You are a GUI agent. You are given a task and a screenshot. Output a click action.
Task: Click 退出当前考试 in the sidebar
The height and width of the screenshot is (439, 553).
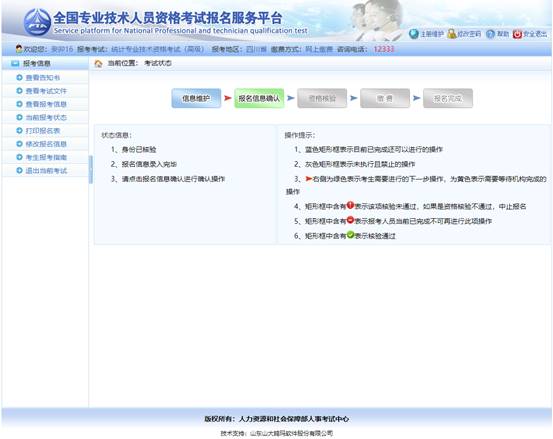[x=46, y=171]
